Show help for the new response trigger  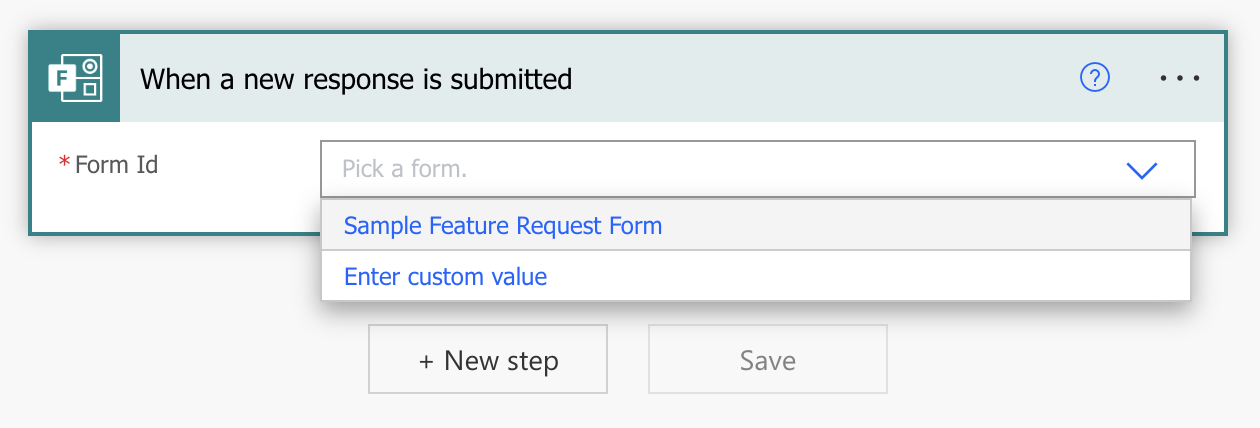pyautogui.click(x=1096, y=77)
